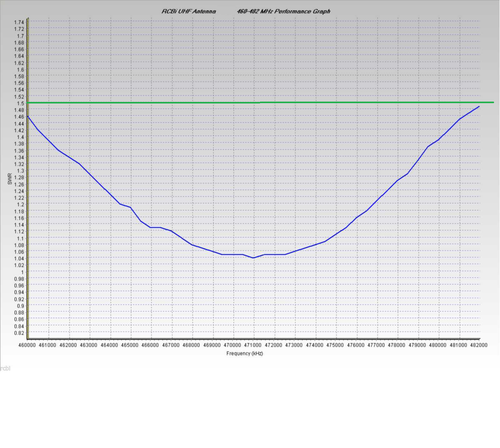
Task: Select the 482000 frequency tick label
Action: pyautogui.click(x=479, y=345)
